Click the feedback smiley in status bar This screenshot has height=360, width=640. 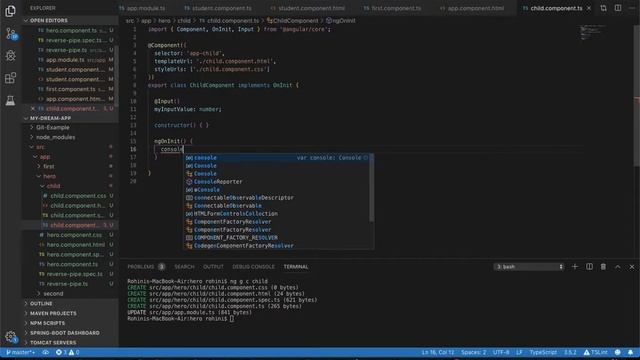coord(618,352)
